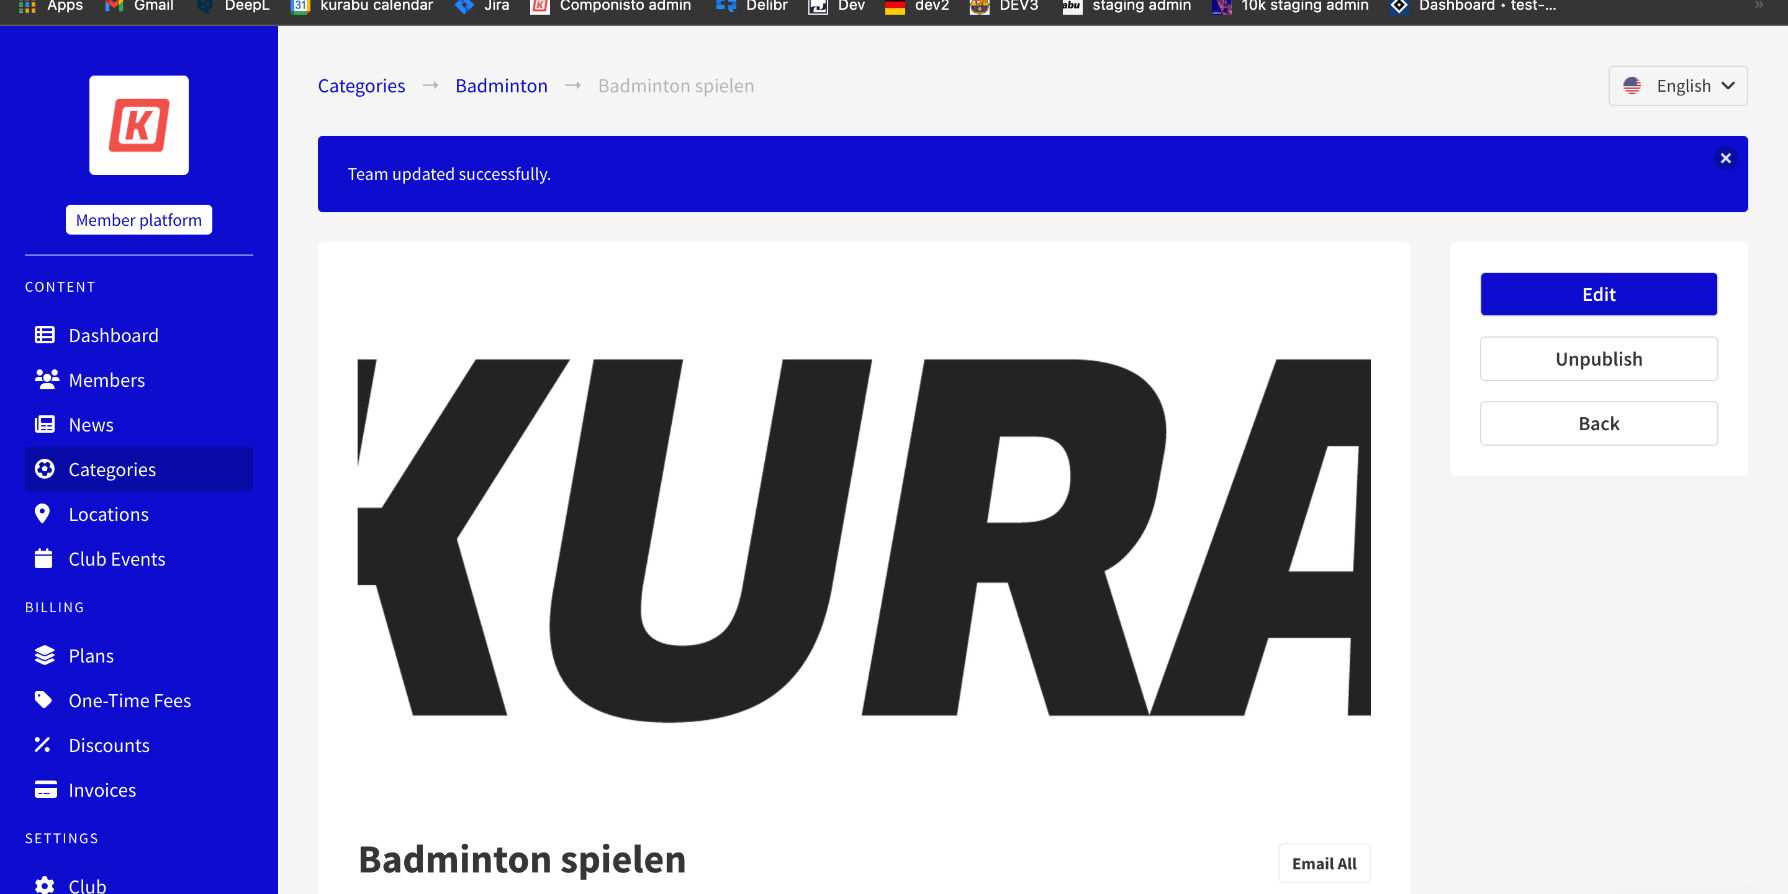The image size is (1788, 894).
Task: Click the One-Time Fees tag icon
Action: 43,700
